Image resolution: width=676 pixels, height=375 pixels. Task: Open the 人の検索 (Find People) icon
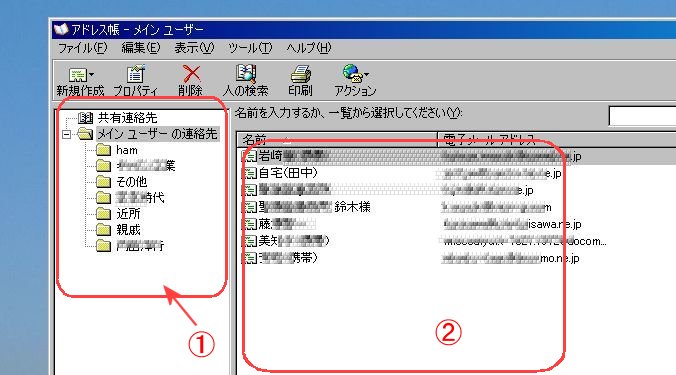tap(246, 74)
